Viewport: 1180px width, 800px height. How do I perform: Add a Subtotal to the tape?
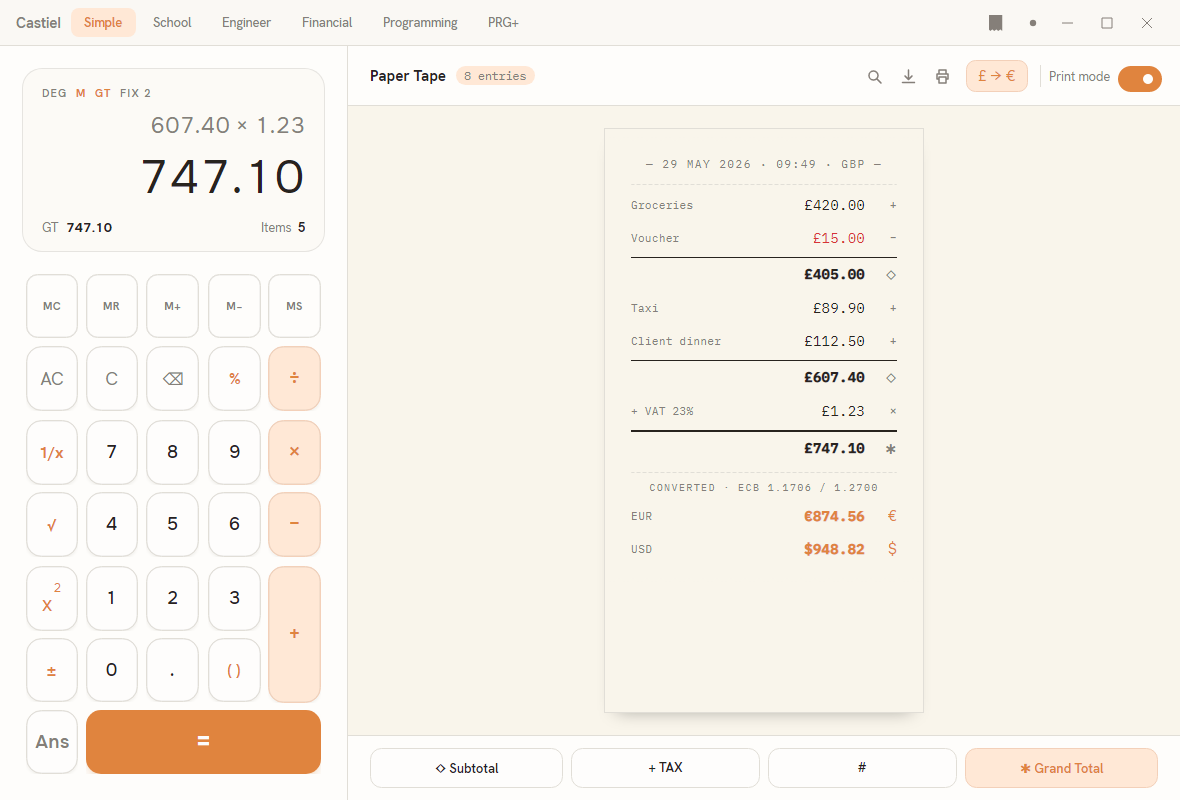[467, 768]
